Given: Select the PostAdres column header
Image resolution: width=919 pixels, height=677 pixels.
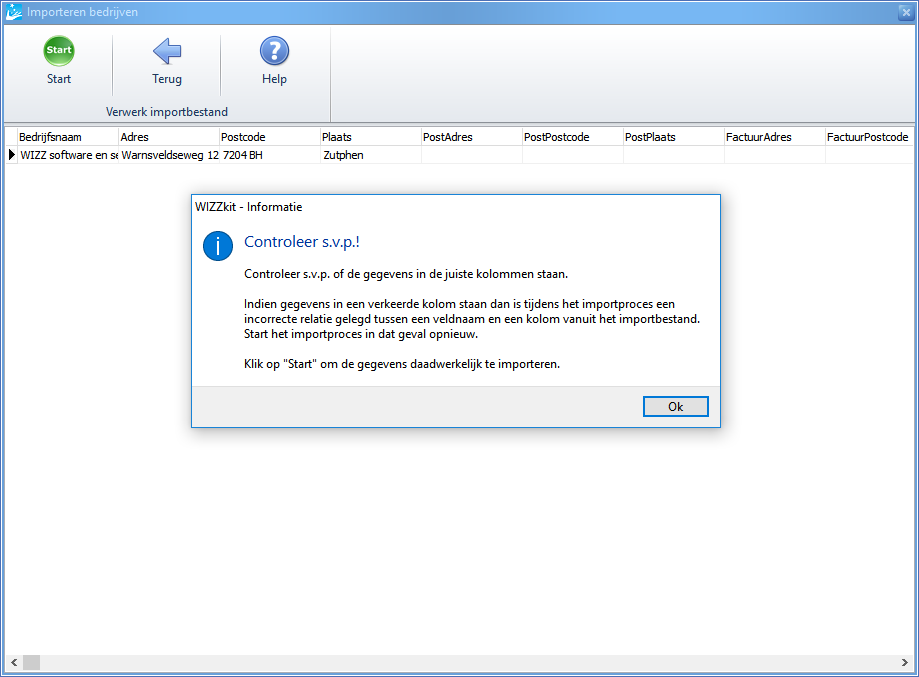Looking at the screenshot, I should pyautogui.click(x=471, y=137).
